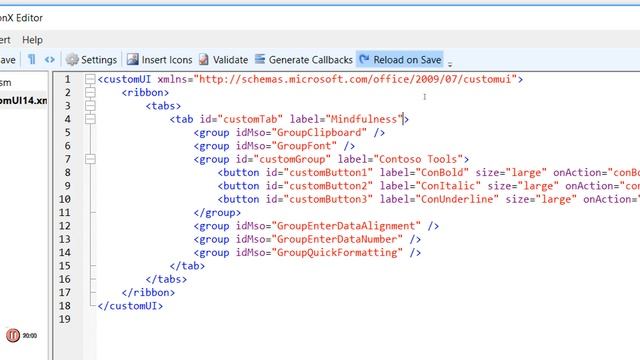Collapse the ribbon node on line 2
This screenshot has width=640, height=360.
pos(90,93)
